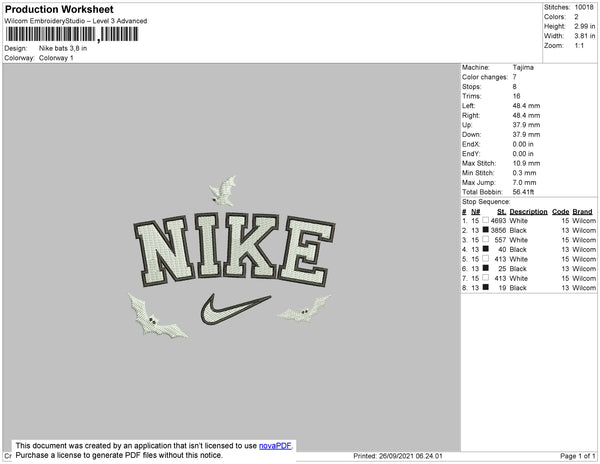Click stitch count '40' in row 4
Viewport: 600px width, 464px height.
click(x=502, y=249)
